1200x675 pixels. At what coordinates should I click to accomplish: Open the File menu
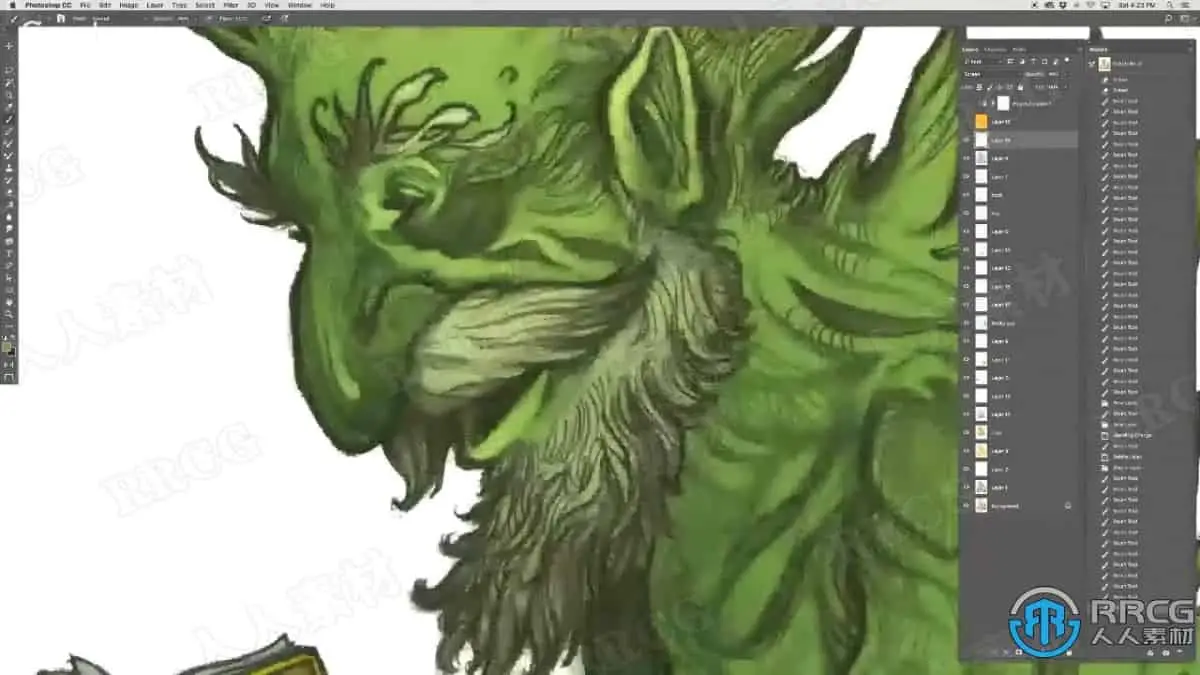click(x=84, y=5)
